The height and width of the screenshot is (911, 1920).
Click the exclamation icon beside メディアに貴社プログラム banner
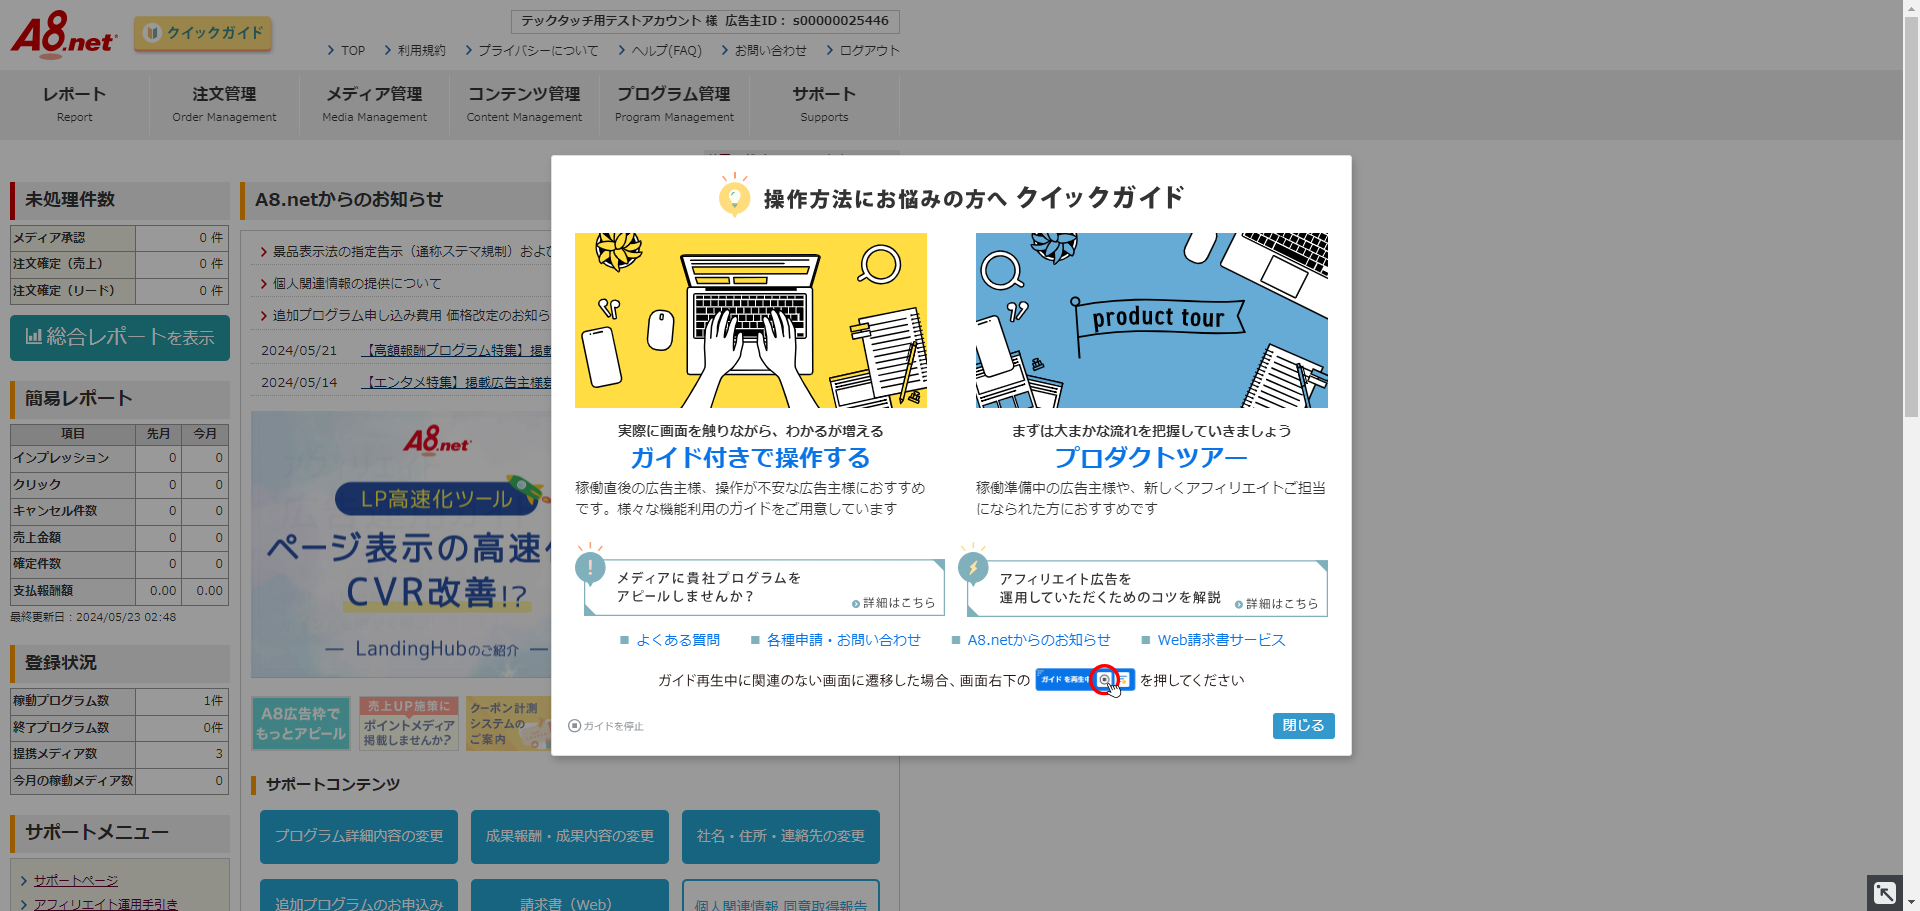590,566
